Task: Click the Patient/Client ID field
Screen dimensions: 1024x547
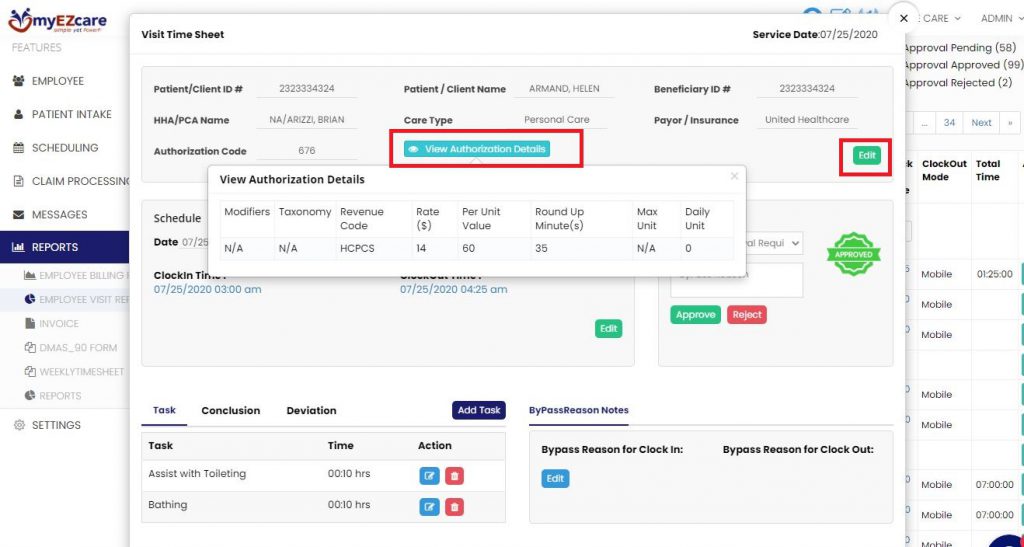Action: [x=306, y=89]
